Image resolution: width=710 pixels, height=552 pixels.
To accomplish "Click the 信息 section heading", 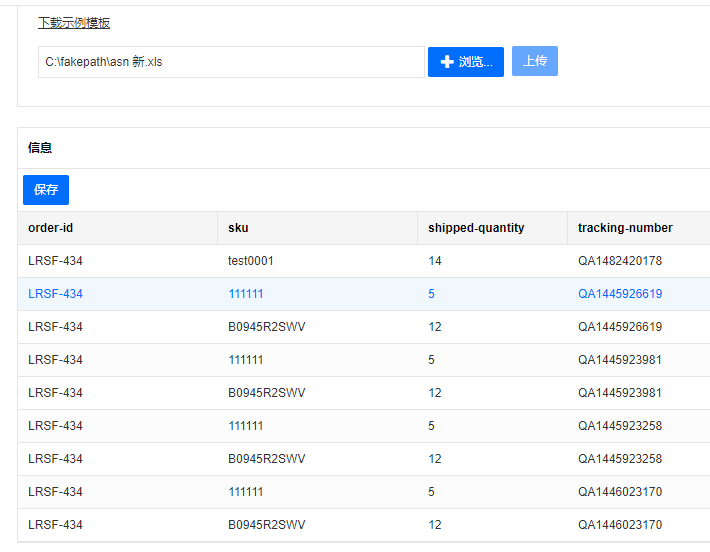I will click(40, 148).
